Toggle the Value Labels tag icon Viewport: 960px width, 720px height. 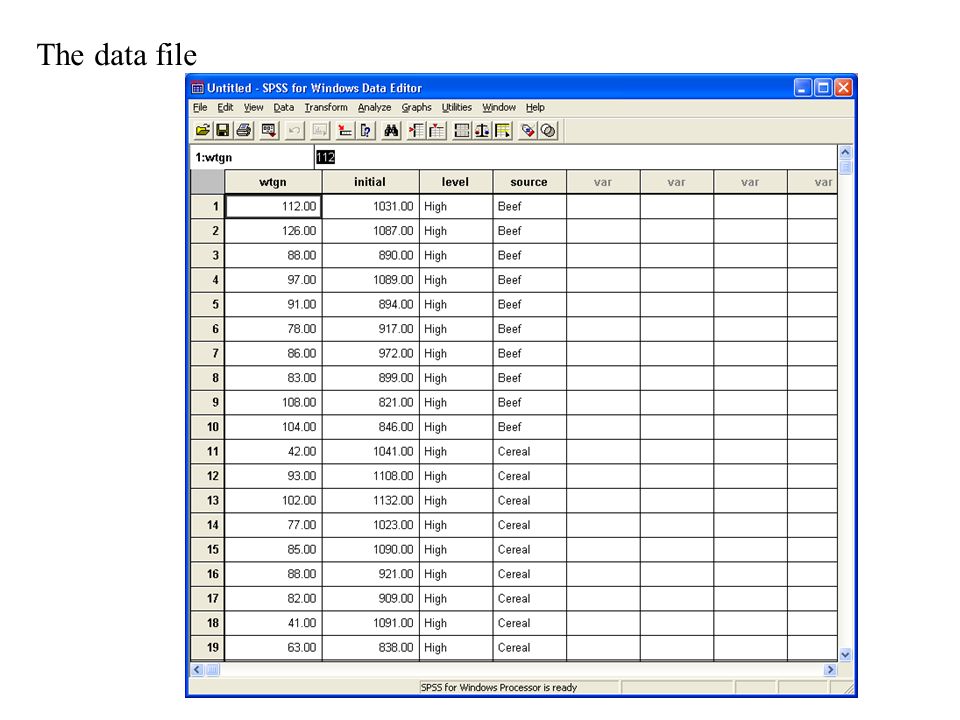click(x=528, y=130)
